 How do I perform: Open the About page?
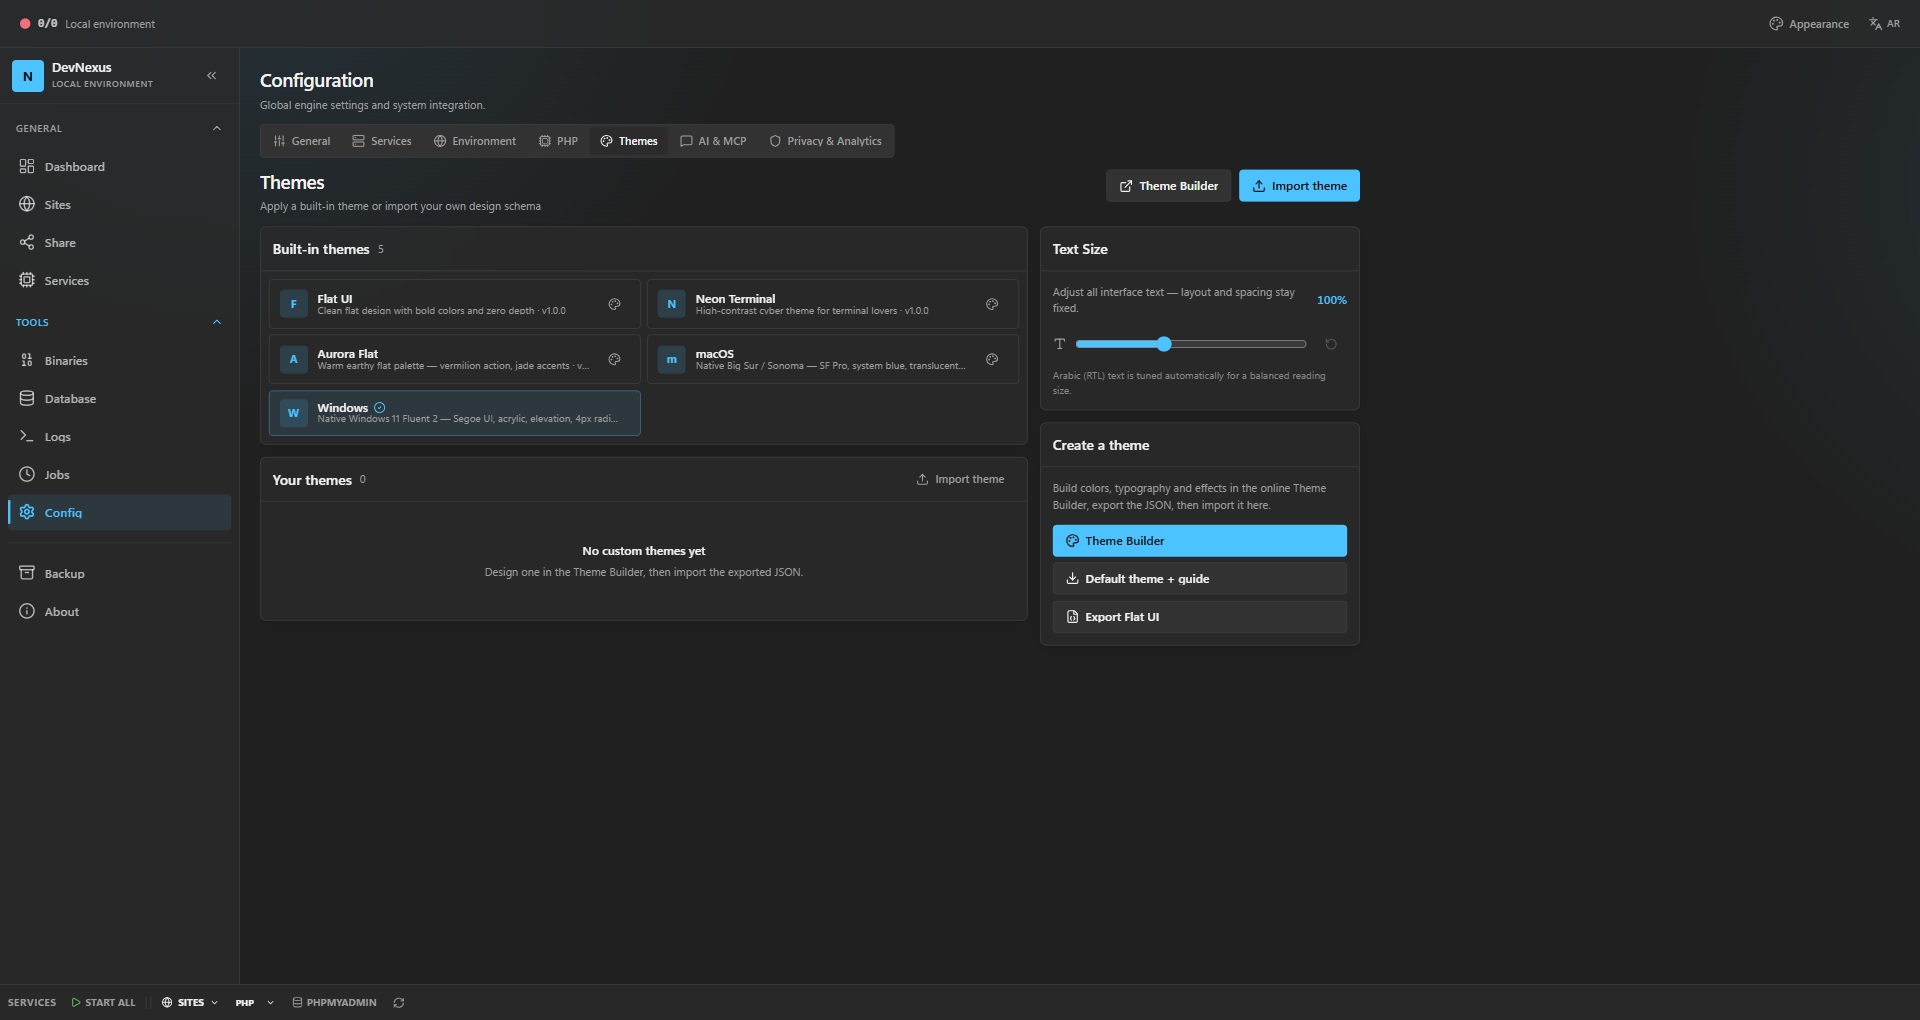pos(119,612)
